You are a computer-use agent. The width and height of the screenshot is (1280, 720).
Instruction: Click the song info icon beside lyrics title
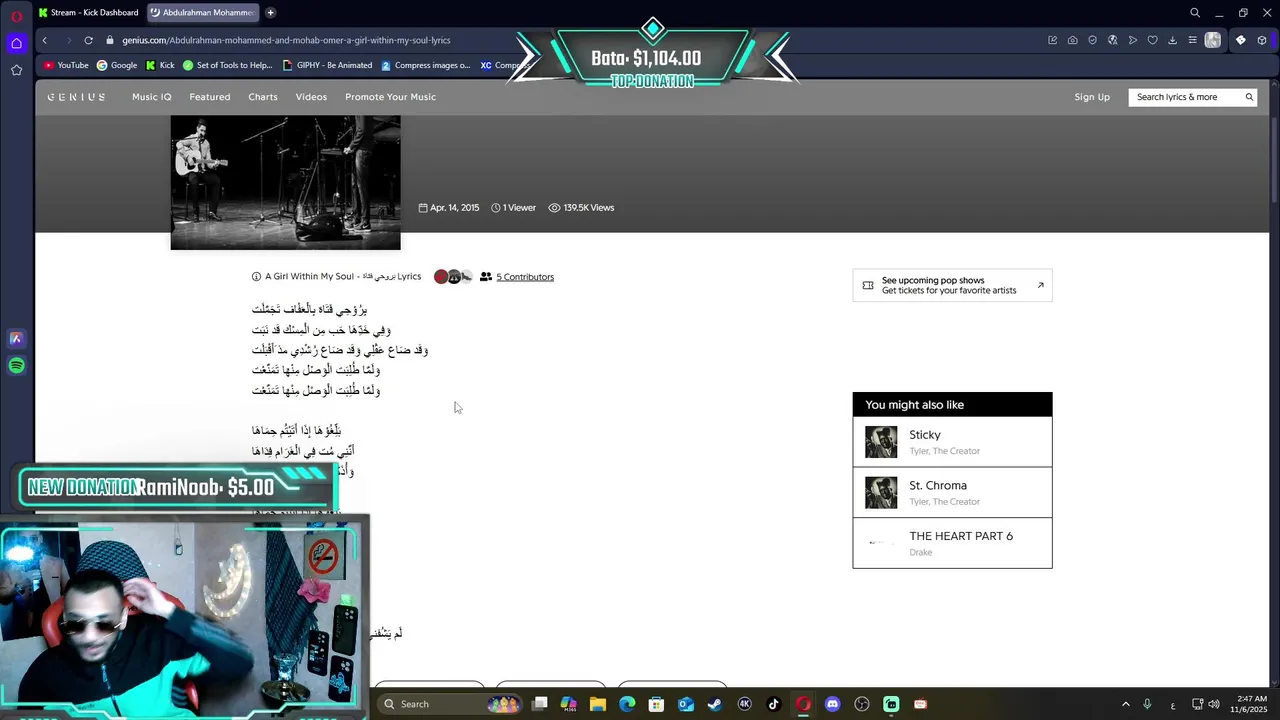(x=256, y=277)
